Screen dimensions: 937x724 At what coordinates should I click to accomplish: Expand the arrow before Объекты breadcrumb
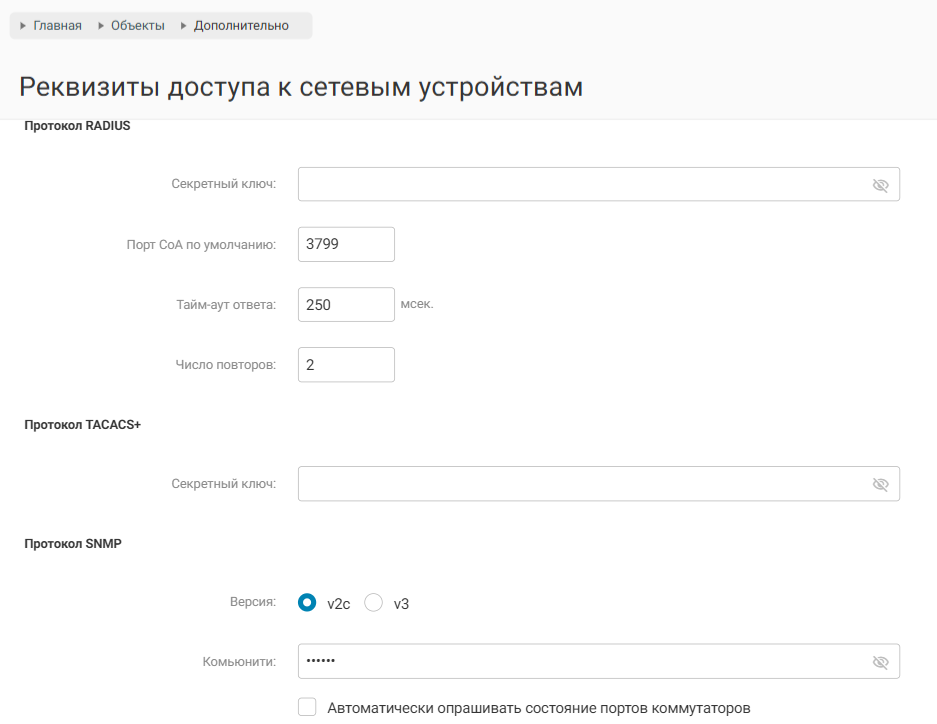pos(101,26)
